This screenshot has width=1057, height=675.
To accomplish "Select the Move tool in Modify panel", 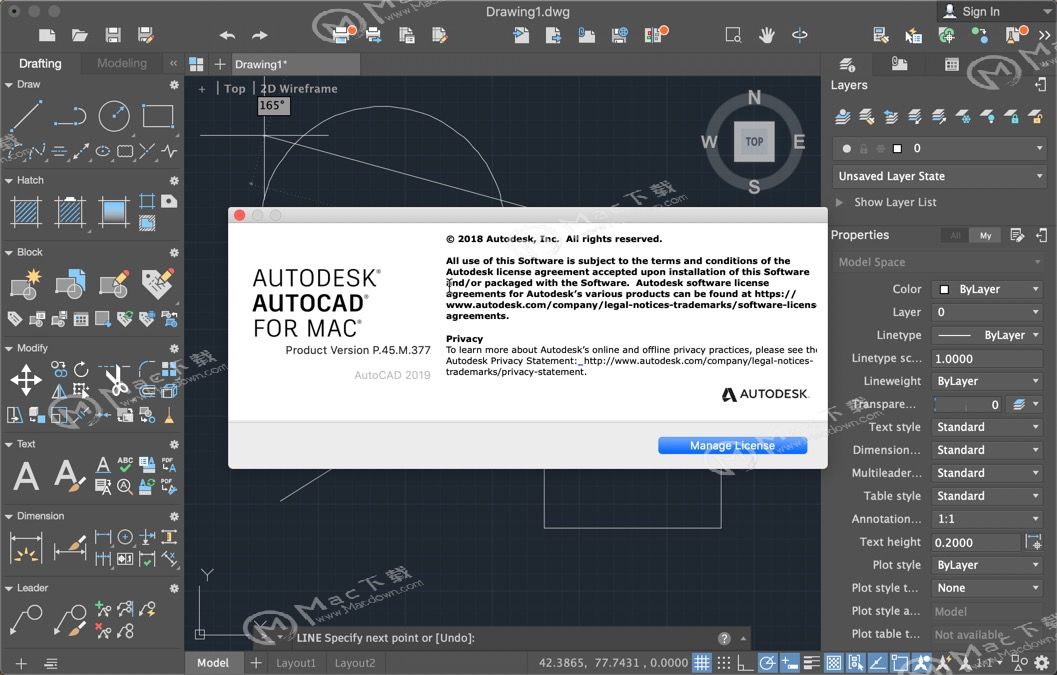I will [x=26, y=380].
